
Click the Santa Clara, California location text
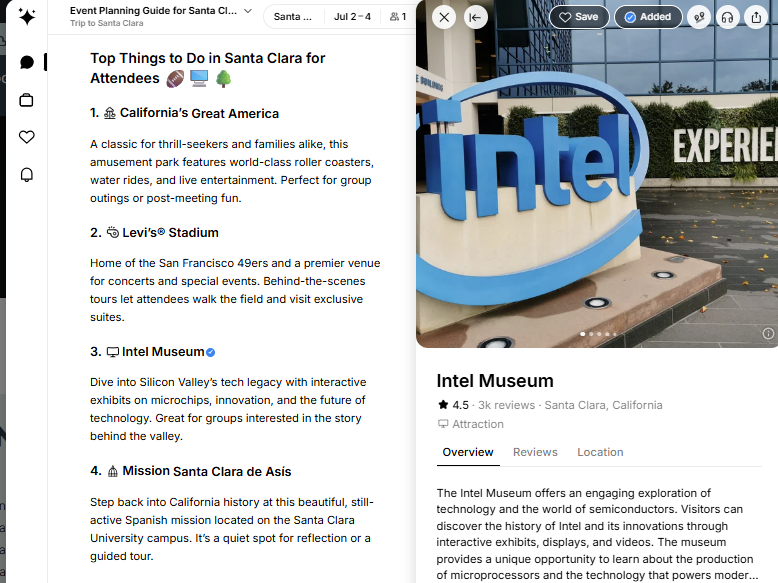coord(603,405)
